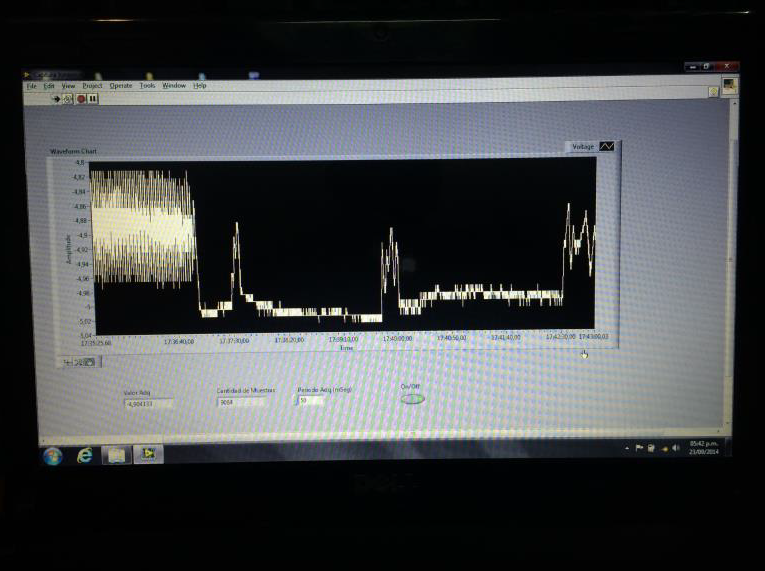Click the LabVIEW icon in the taskbar
This screenshot has width=765, height=571.
tap(149, 455)
